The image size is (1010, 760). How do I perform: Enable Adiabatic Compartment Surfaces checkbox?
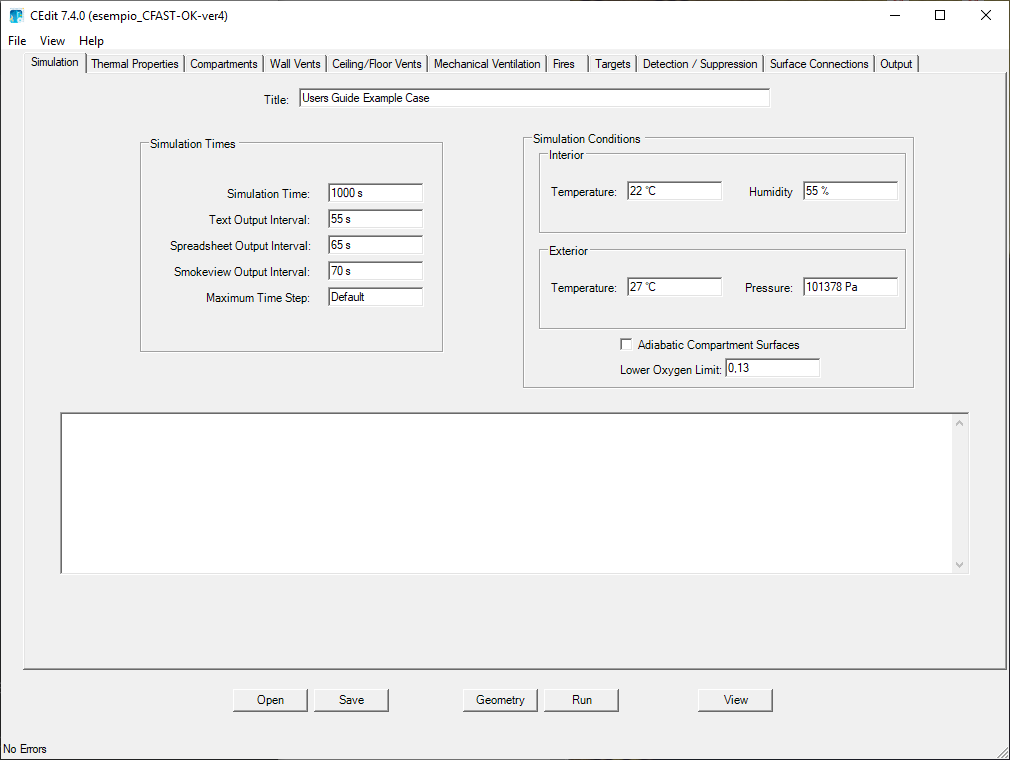[627, 345]
